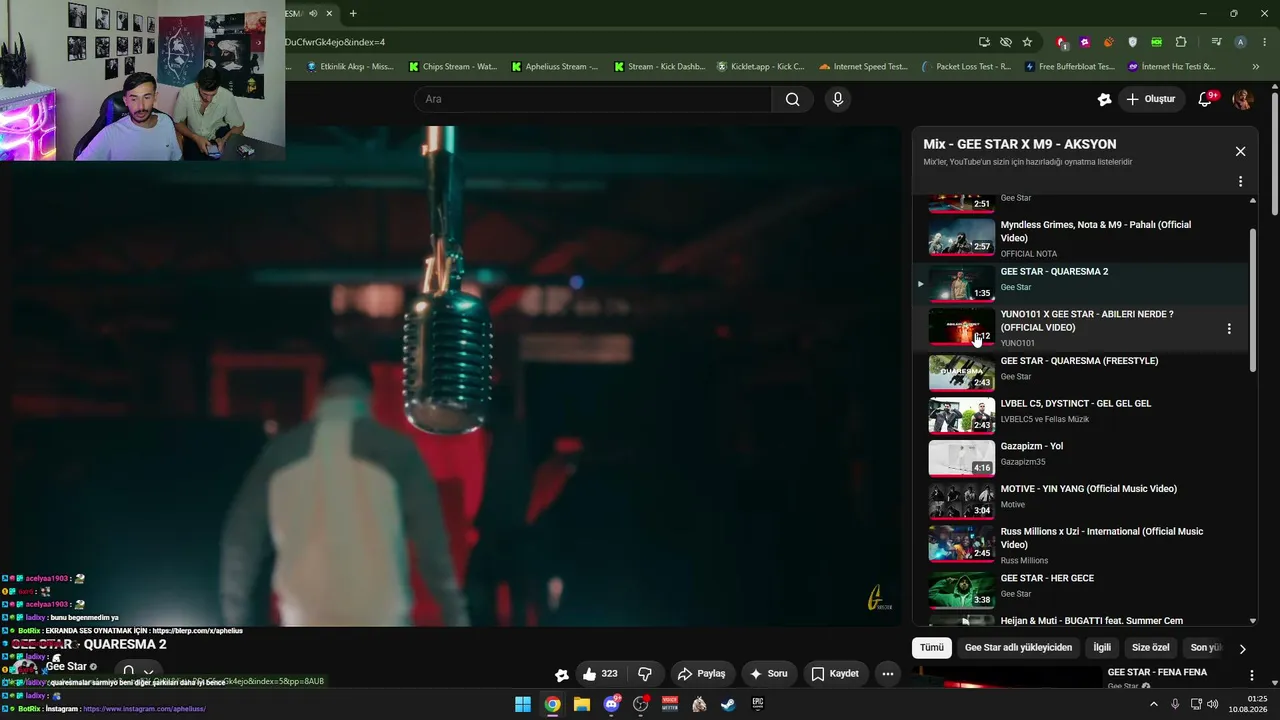Image resolution: width=1280 pixels, height=720 pixels.
Task: Open a new browser tab
Action: (x=353, y=13)
